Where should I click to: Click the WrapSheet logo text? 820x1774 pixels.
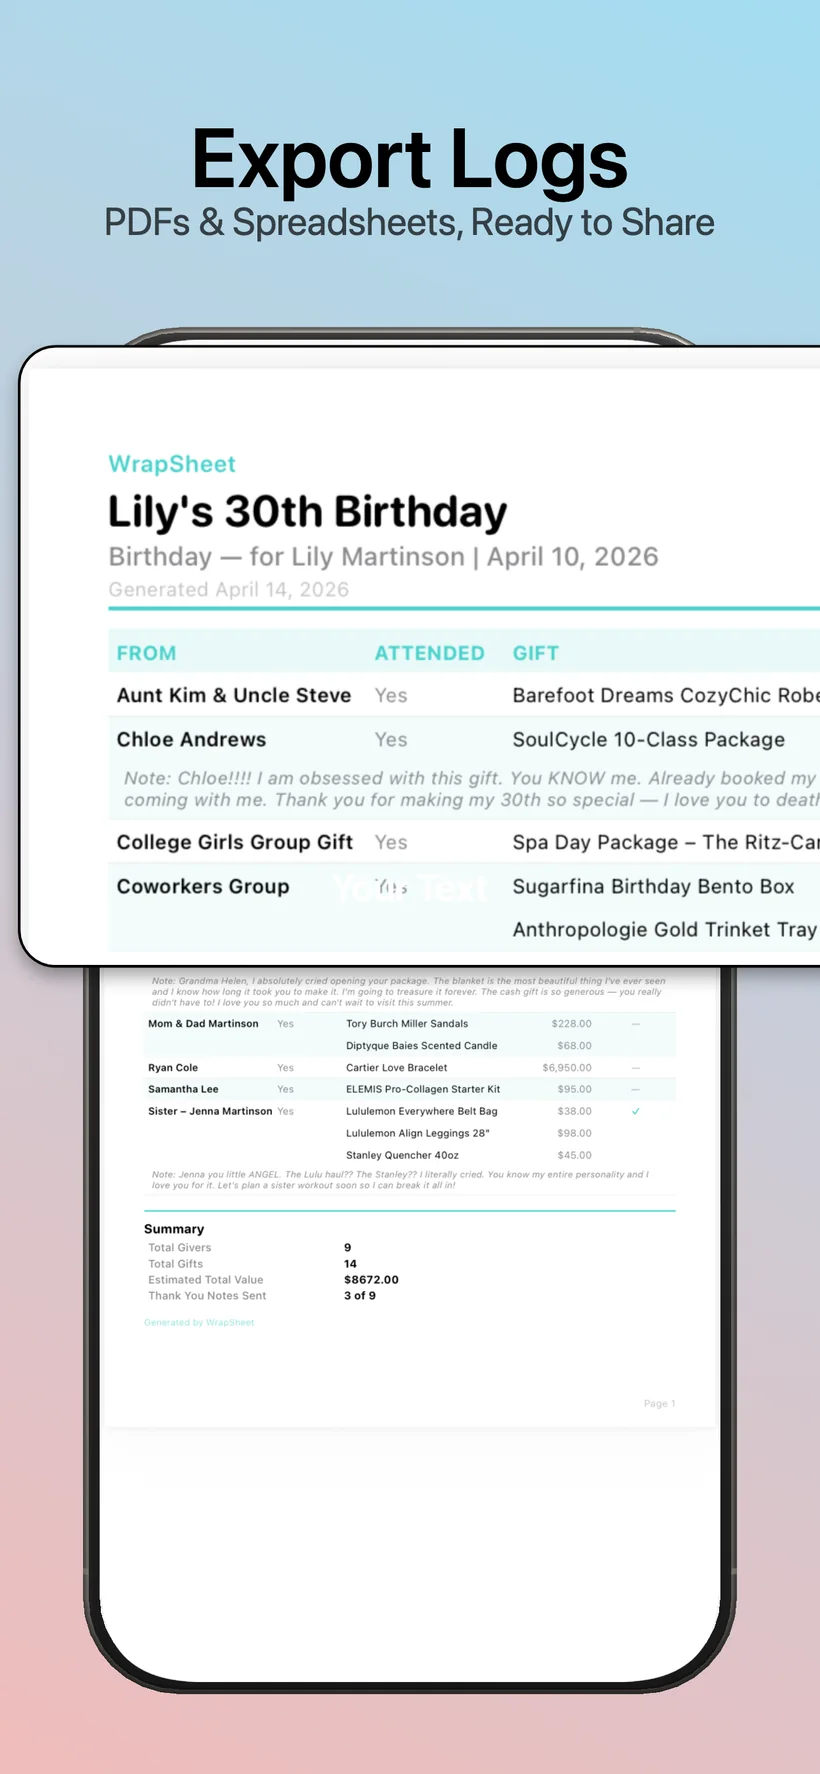tap(172, 464)
